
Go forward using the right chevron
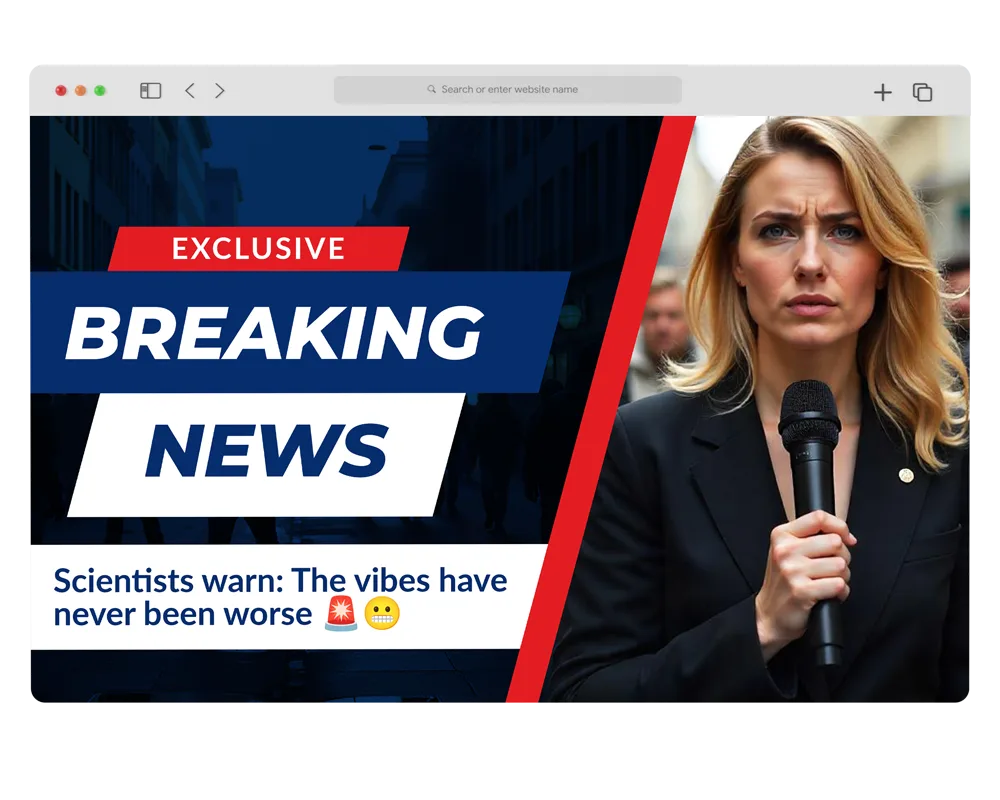(x=220, y=91)
